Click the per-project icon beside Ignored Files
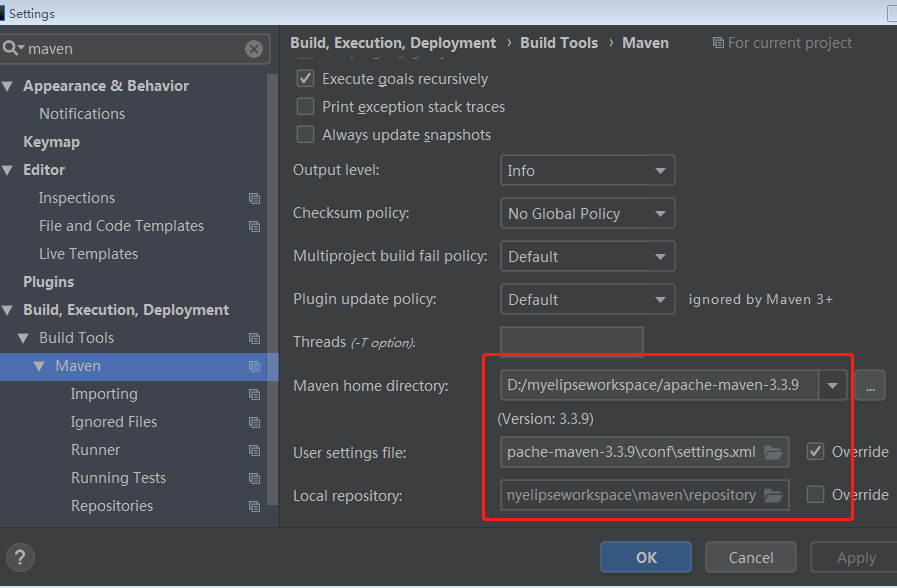 point(255,423)
